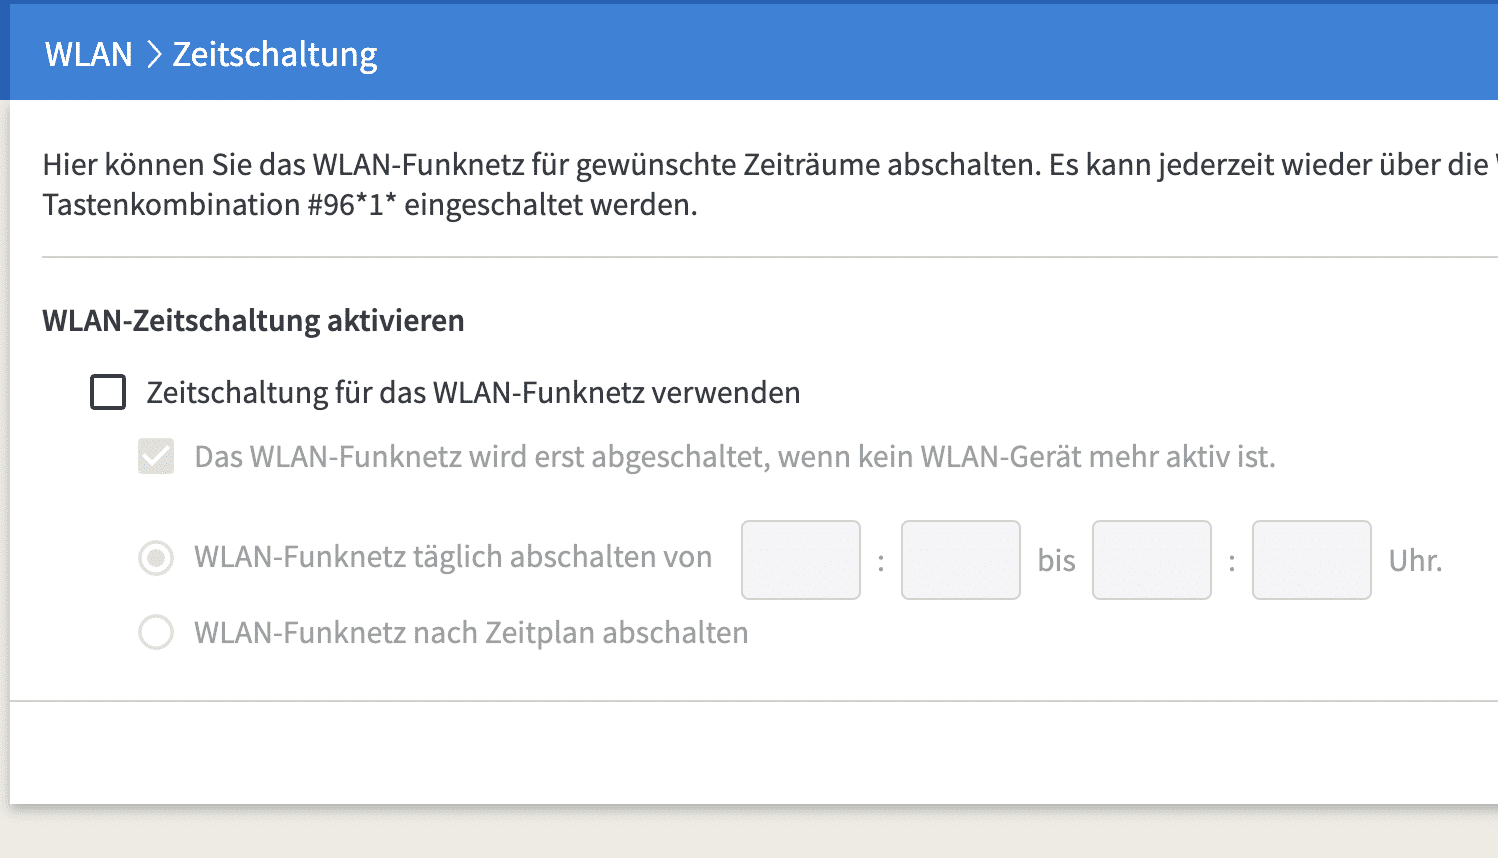1498x858 pixels.
Task: Select "WLAN-Funknetz täglich abschalten von" option
Action: coord(156,557)
